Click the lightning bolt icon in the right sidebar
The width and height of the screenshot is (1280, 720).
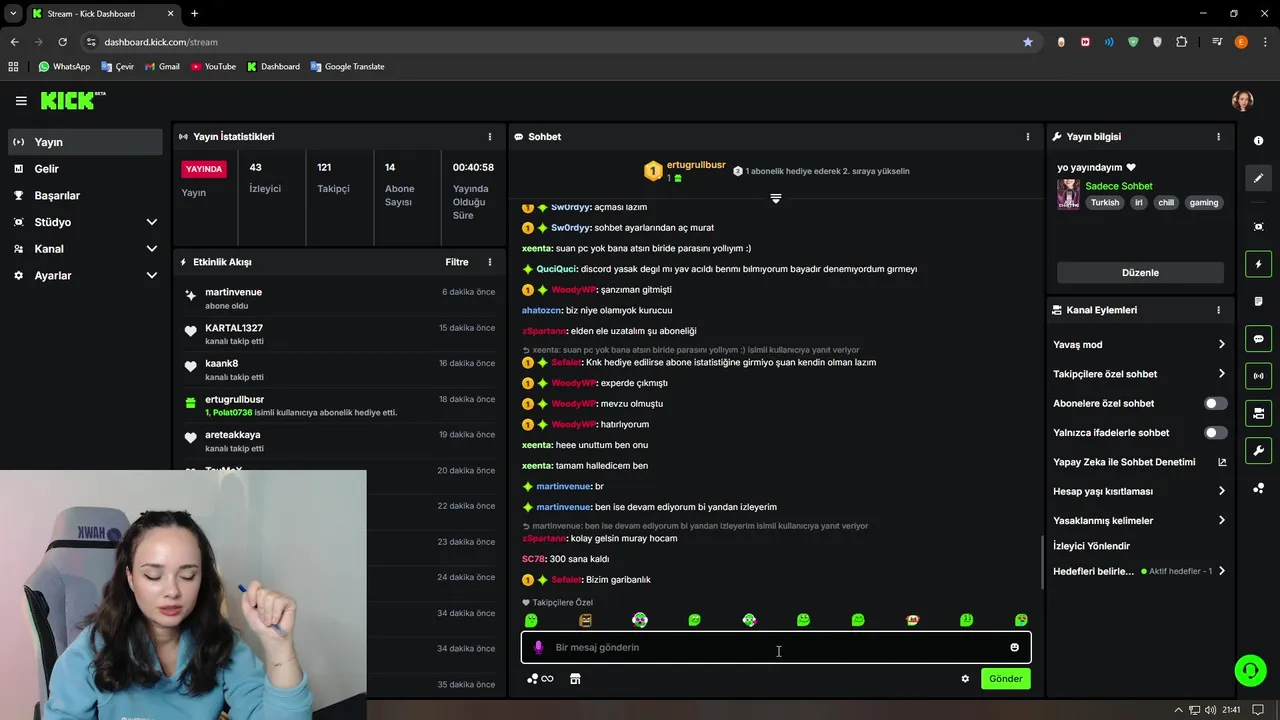point(1258,264)
